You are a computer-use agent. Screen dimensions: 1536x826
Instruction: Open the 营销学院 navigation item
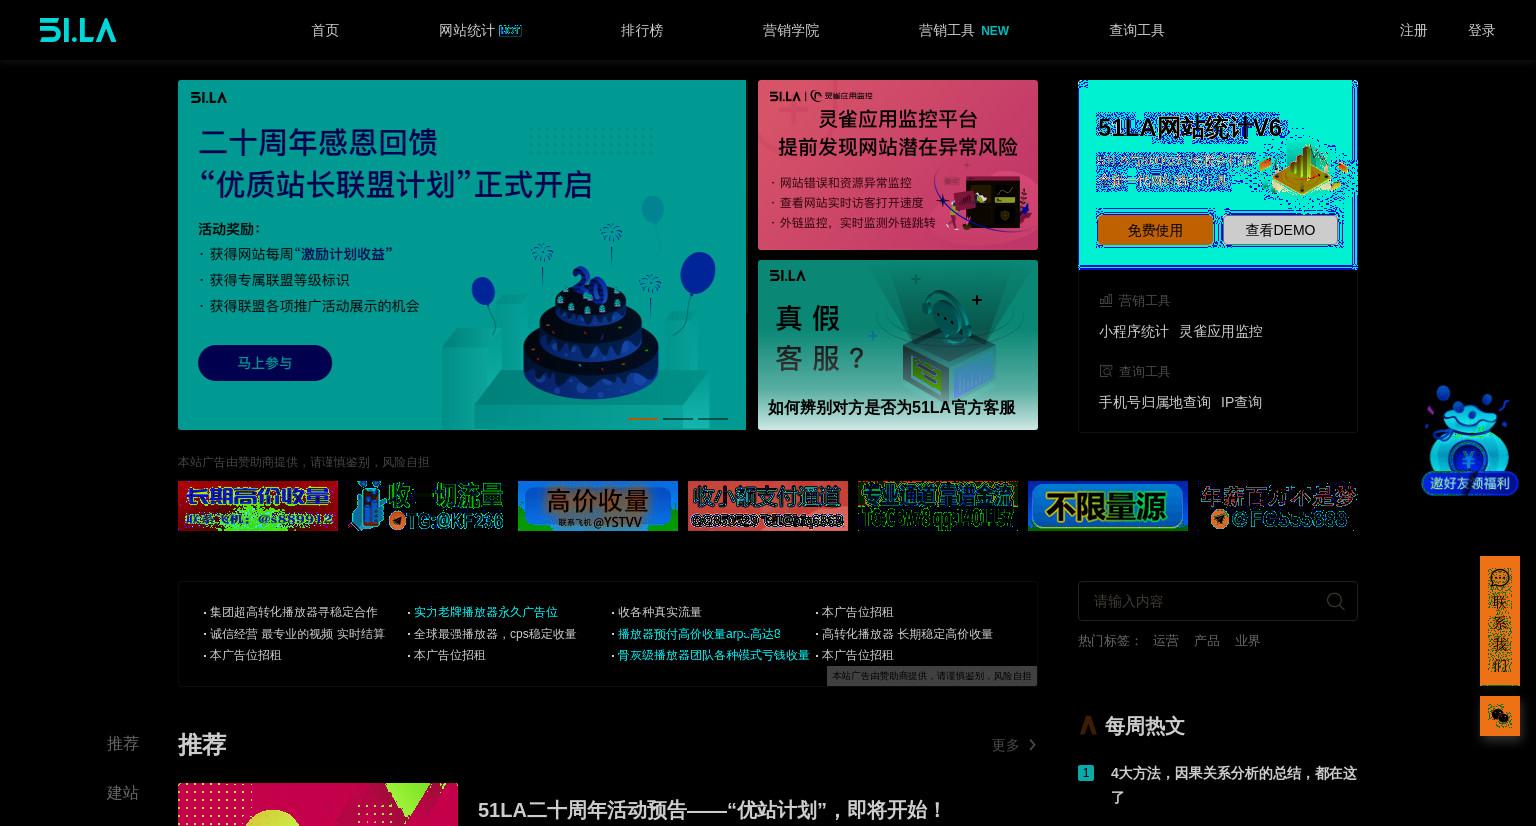point(791,30)
